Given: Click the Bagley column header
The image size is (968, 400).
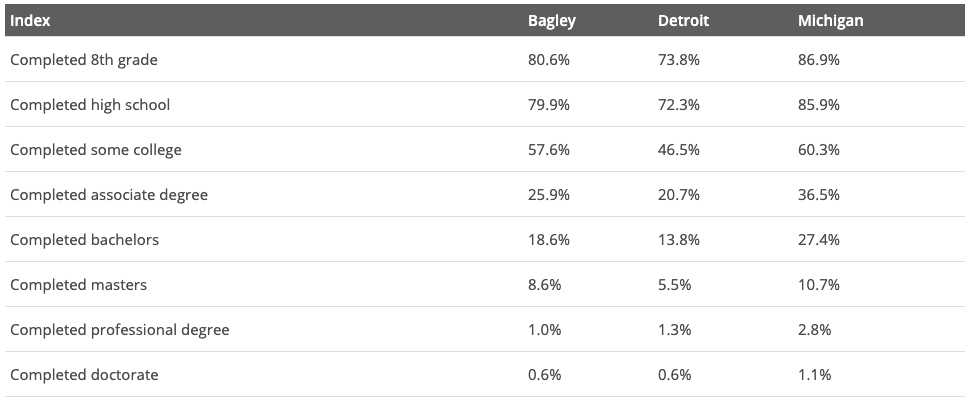Looking at the screenshot, I should tap(551, 20).
